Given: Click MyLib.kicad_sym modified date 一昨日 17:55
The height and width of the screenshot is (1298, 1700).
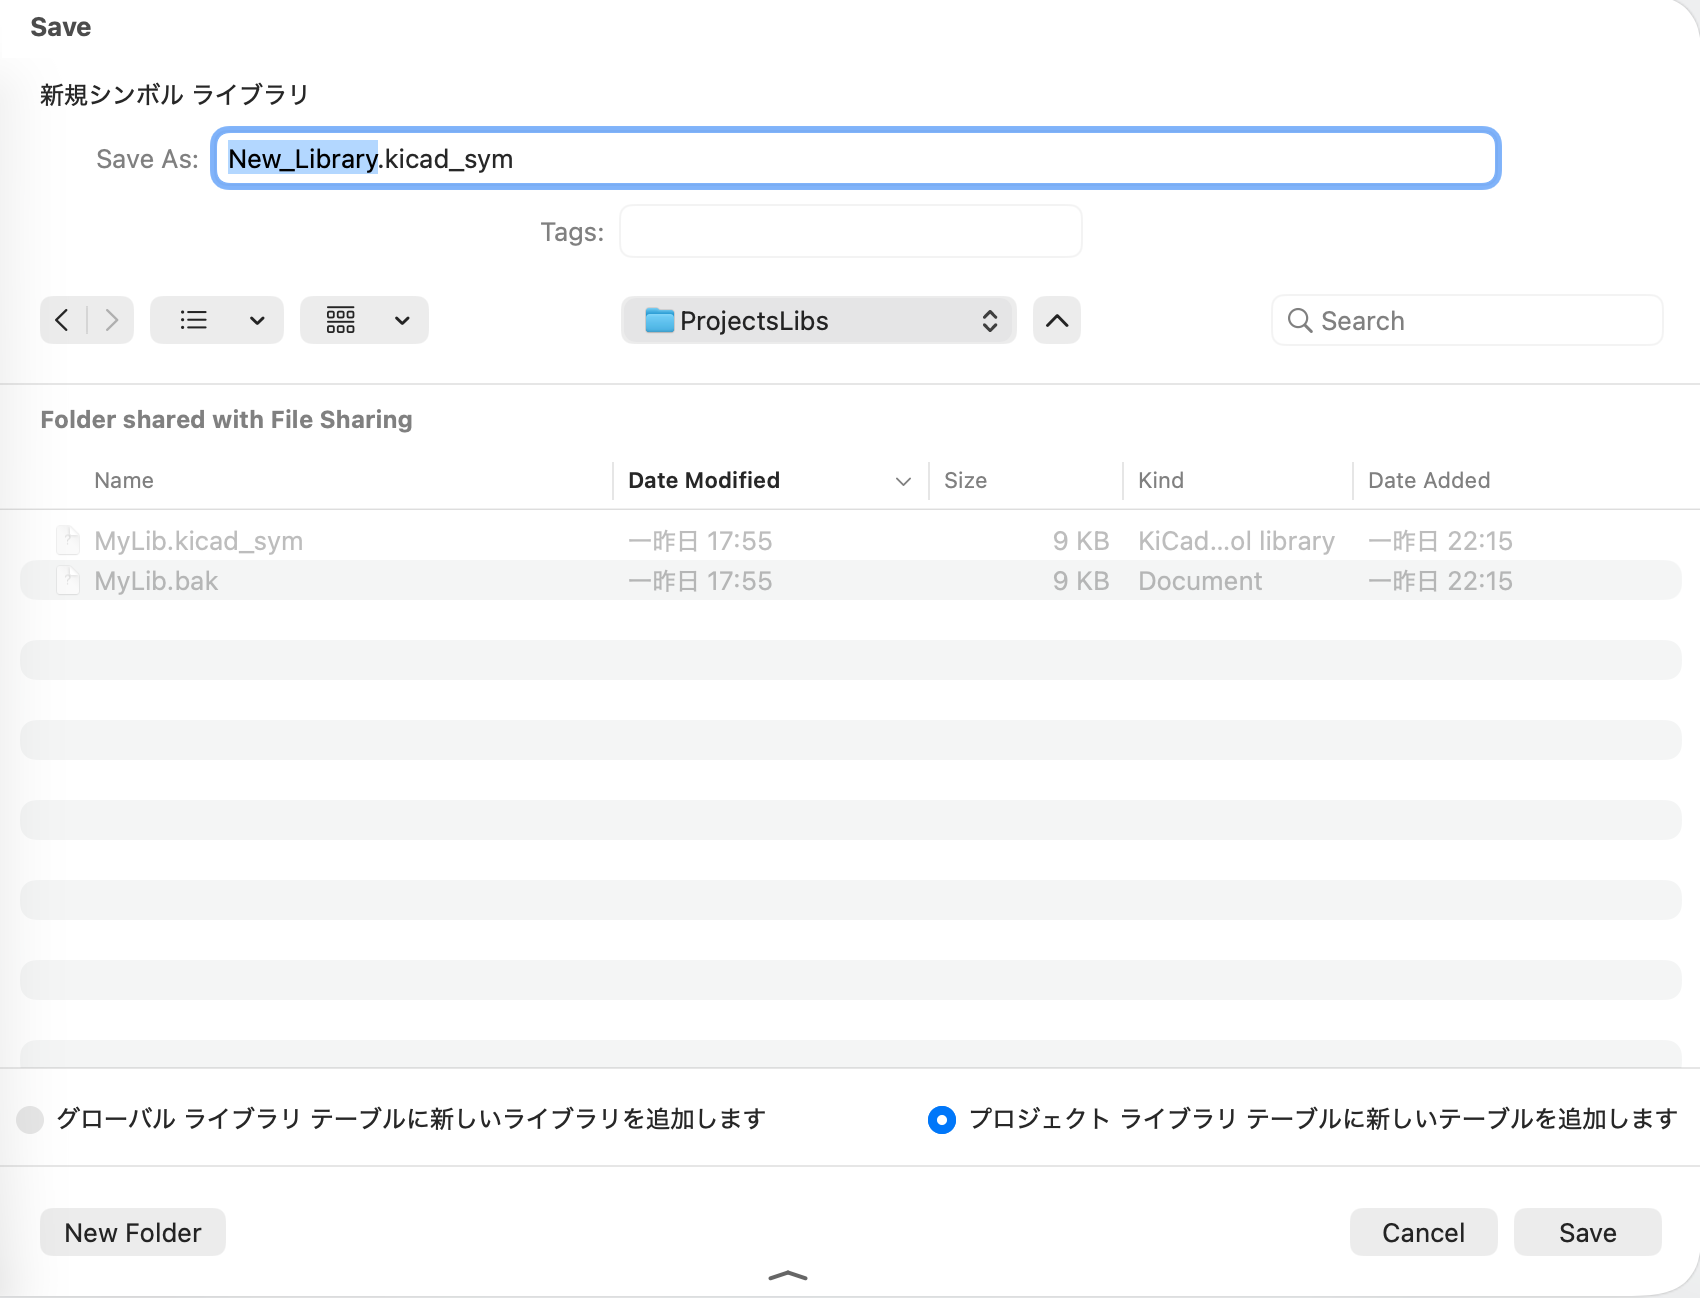Looking at the screenshot, I should click(x=700, y=541).
